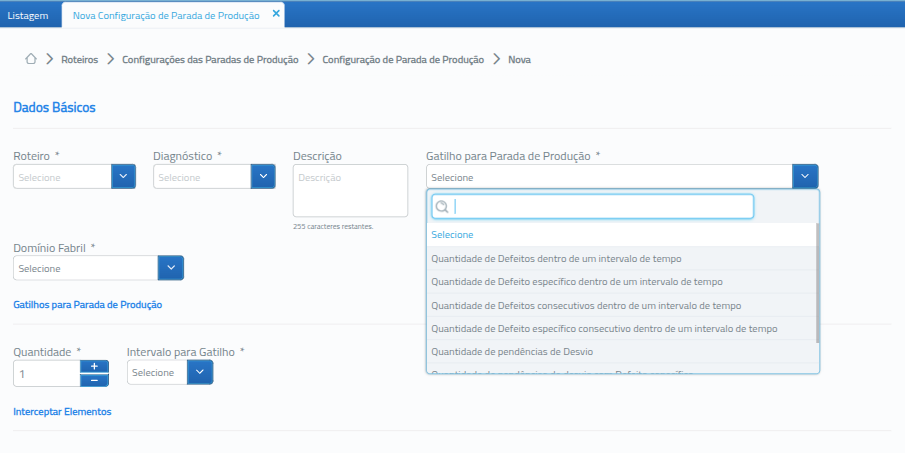Collapse the Gatilho para Parada dropdown arrow
Viewport: 905px width, 453px height.
(805, 177)
